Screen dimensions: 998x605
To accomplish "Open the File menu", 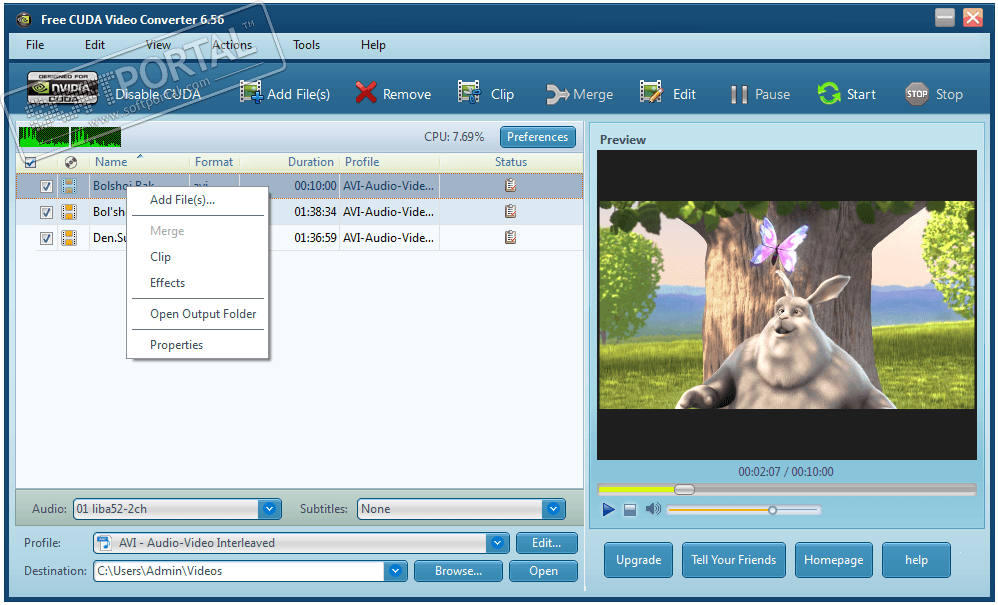I will 35,45.
